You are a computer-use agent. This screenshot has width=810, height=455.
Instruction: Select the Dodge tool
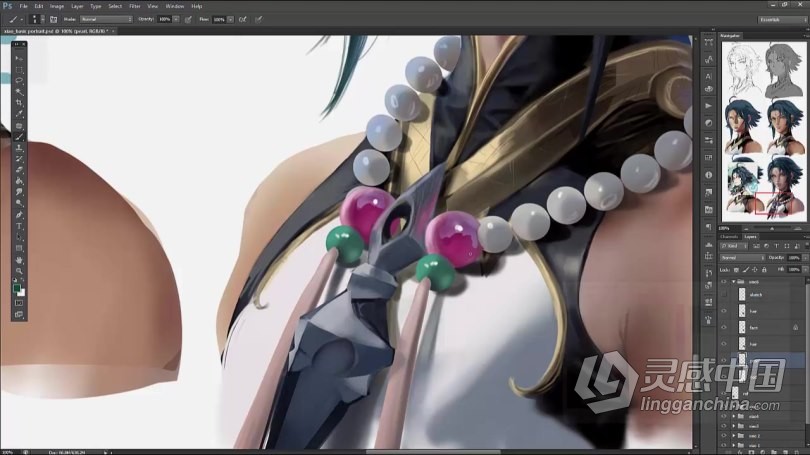(19, 203)
